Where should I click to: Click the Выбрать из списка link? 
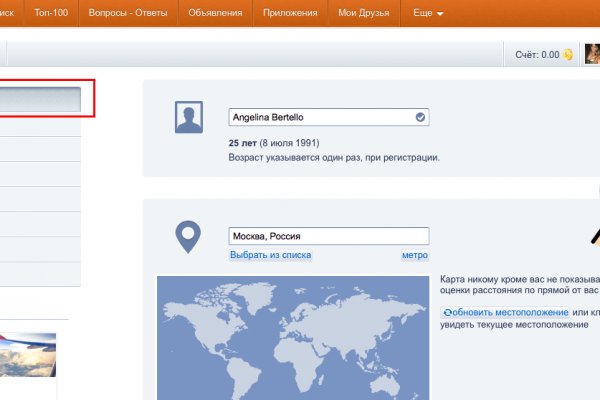click(270, 255)
